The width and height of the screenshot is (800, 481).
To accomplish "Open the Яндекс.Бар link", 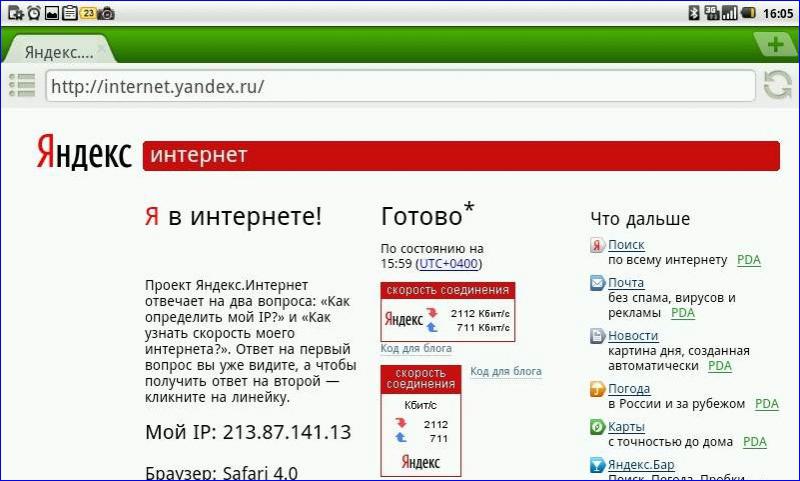I will [641, 465].
